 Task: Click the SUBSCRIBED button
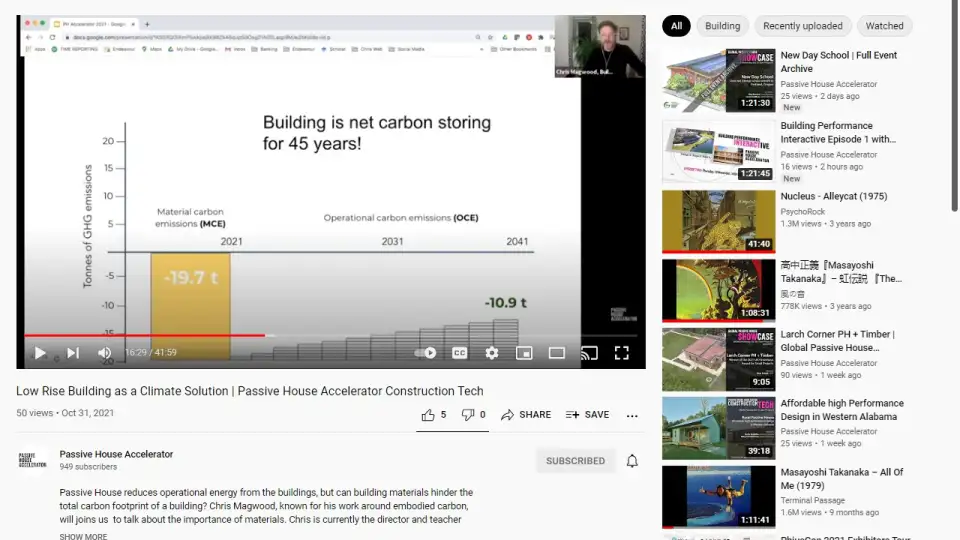tap(575, 461)
